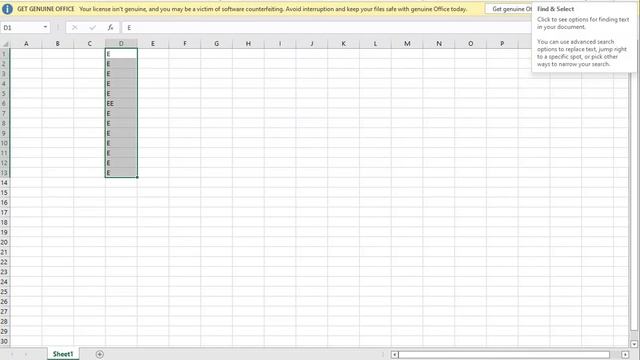The width and height of the screenshot is (640, 360).
Task: Select row 6 header
Action: (x=4, y=103)
